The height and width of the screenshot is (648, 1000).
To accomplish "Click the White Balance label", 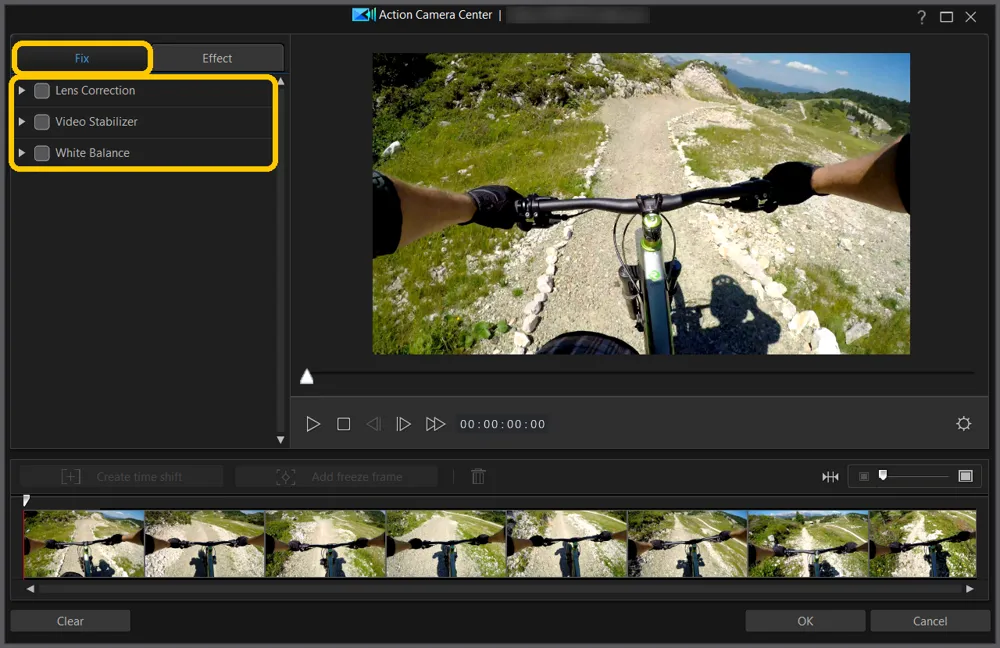I will [x=92, y=152].
